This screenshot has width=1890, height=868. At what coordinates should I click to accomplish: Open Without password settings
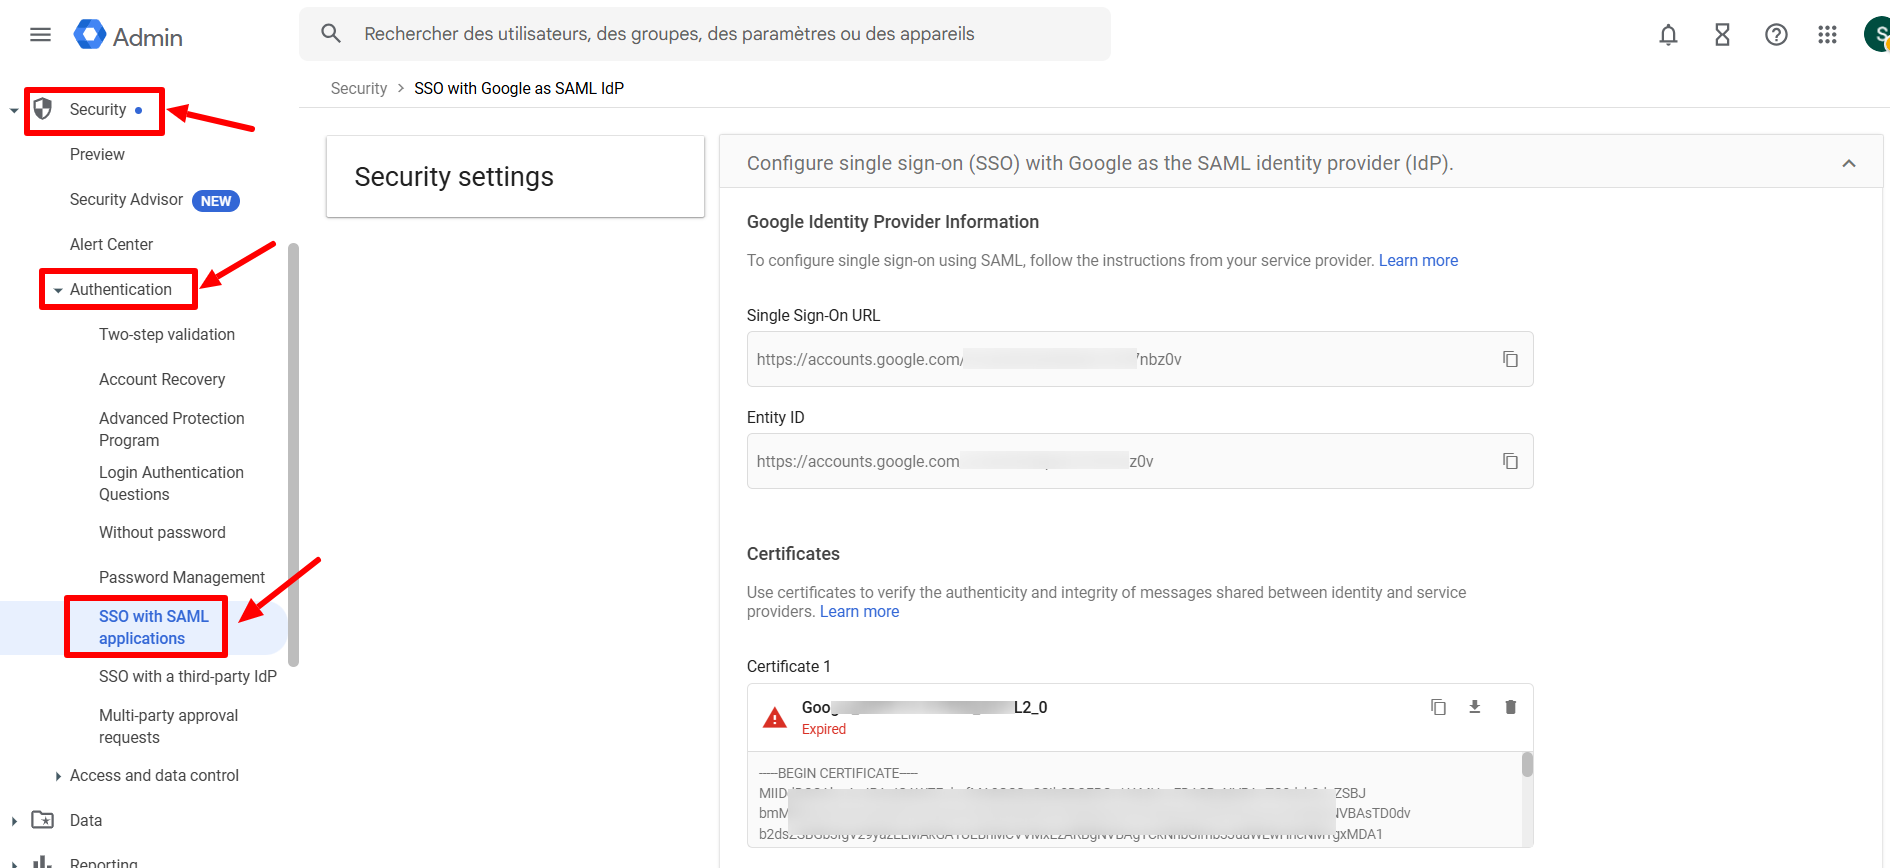coord(162,532)
